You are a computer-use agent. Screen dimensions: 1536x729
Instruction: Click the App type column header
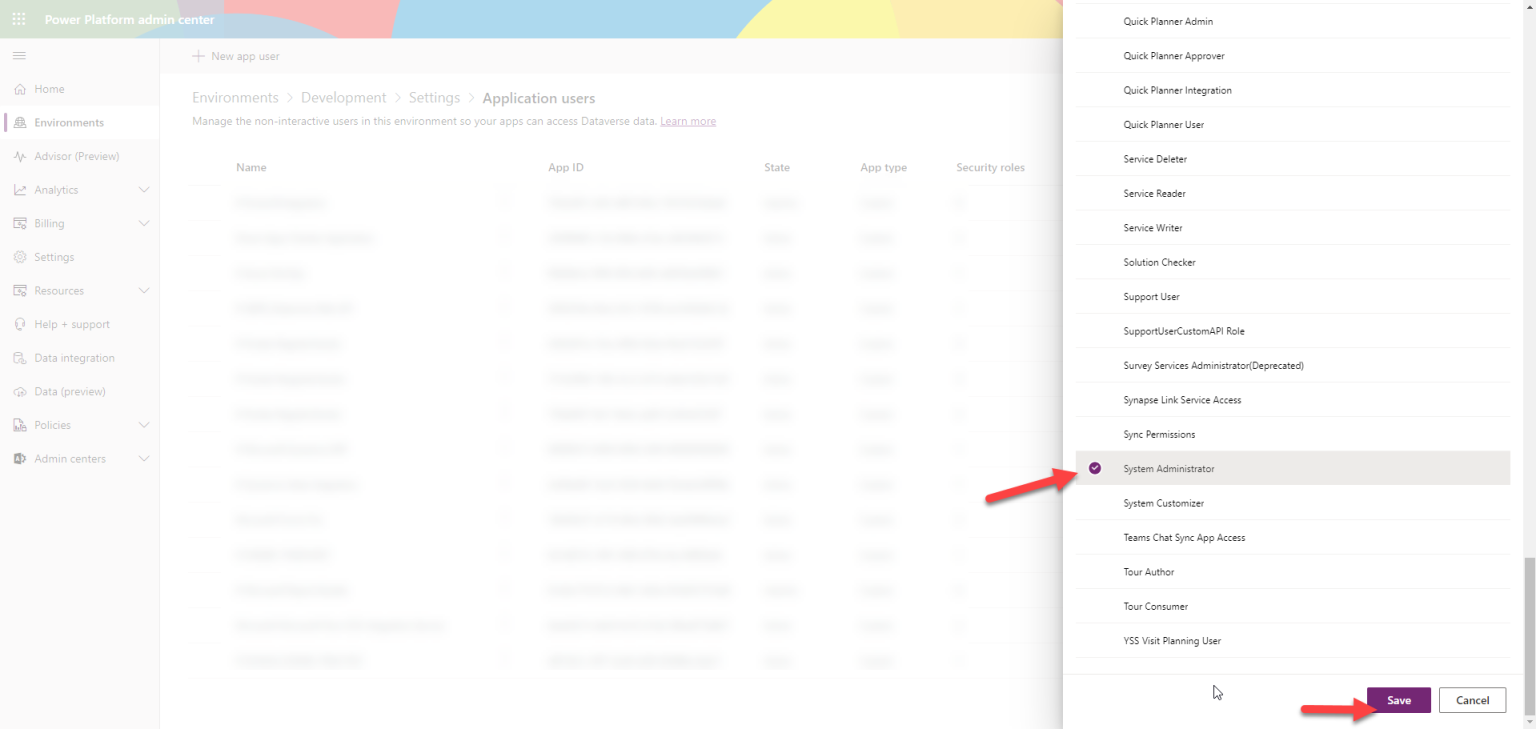coord(884,167)
